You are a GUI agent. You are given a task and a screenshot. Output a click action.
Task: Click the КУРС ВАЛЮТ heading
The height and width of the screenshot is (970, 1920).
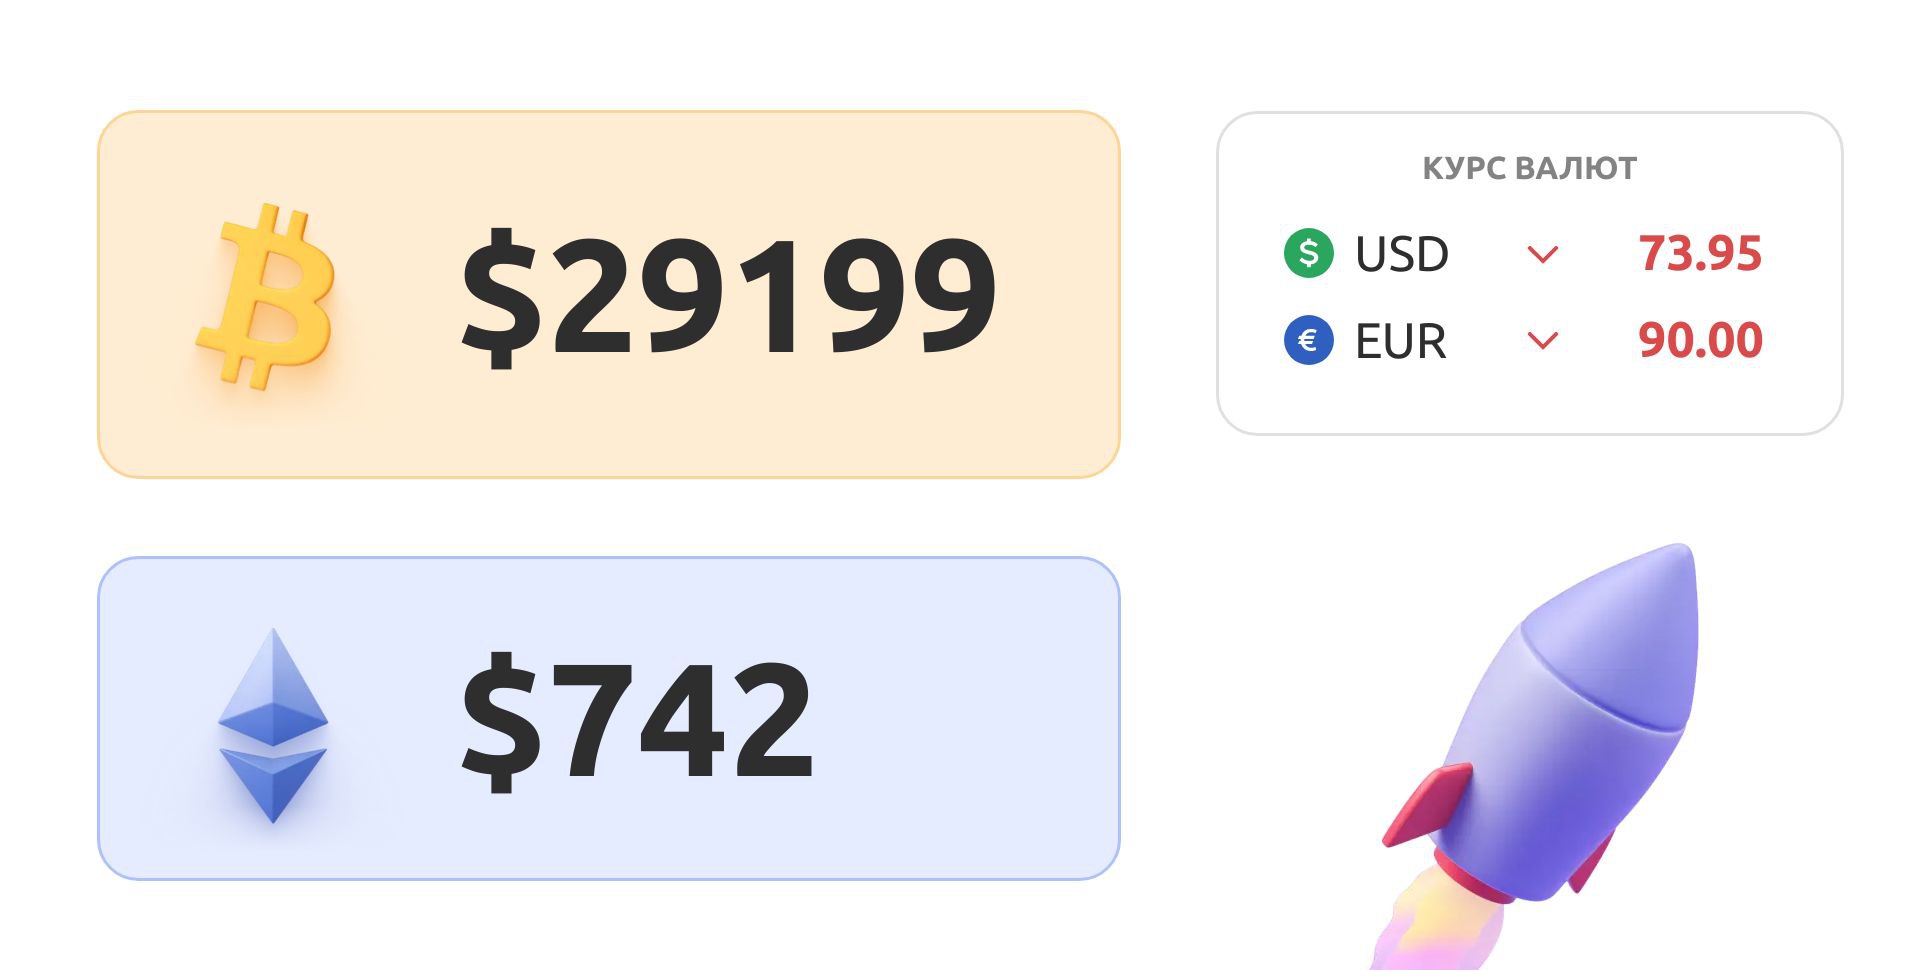(1529, 168)
